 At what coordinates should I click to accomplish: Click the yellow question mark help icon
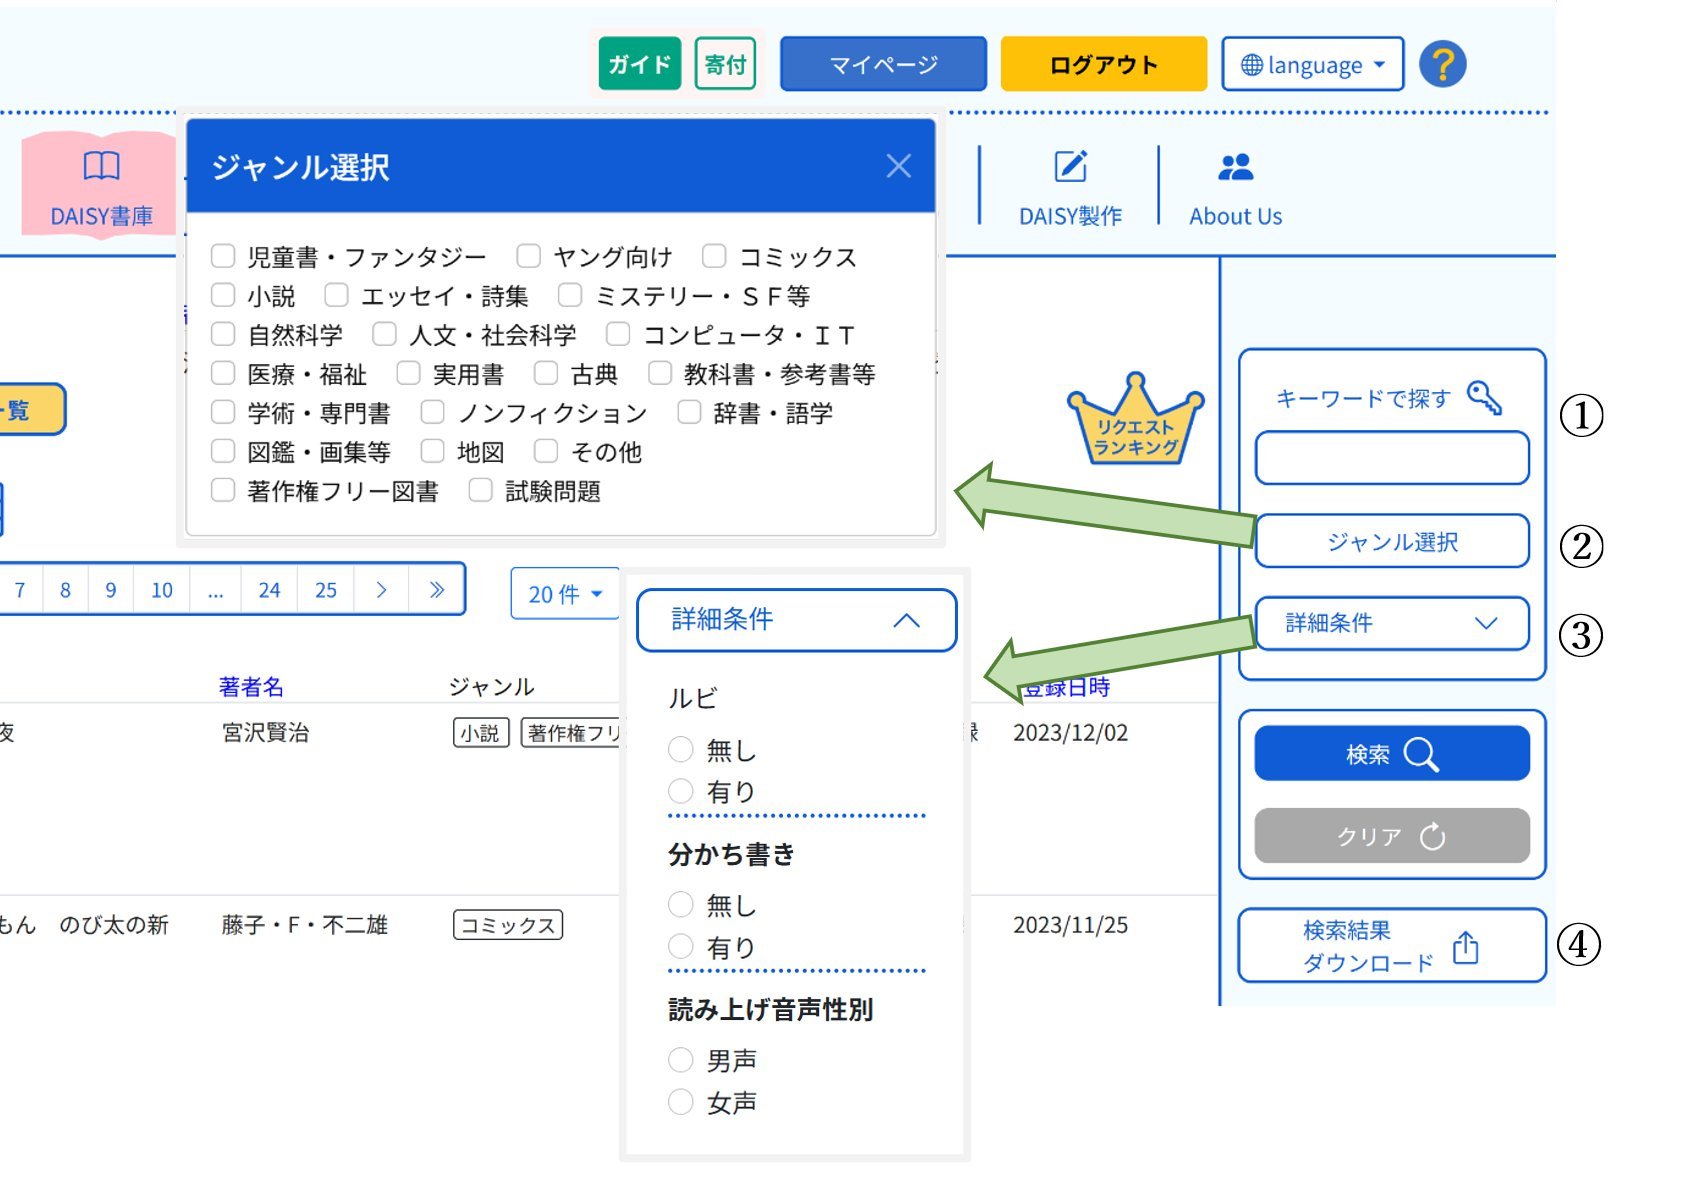click(1441, 65)
